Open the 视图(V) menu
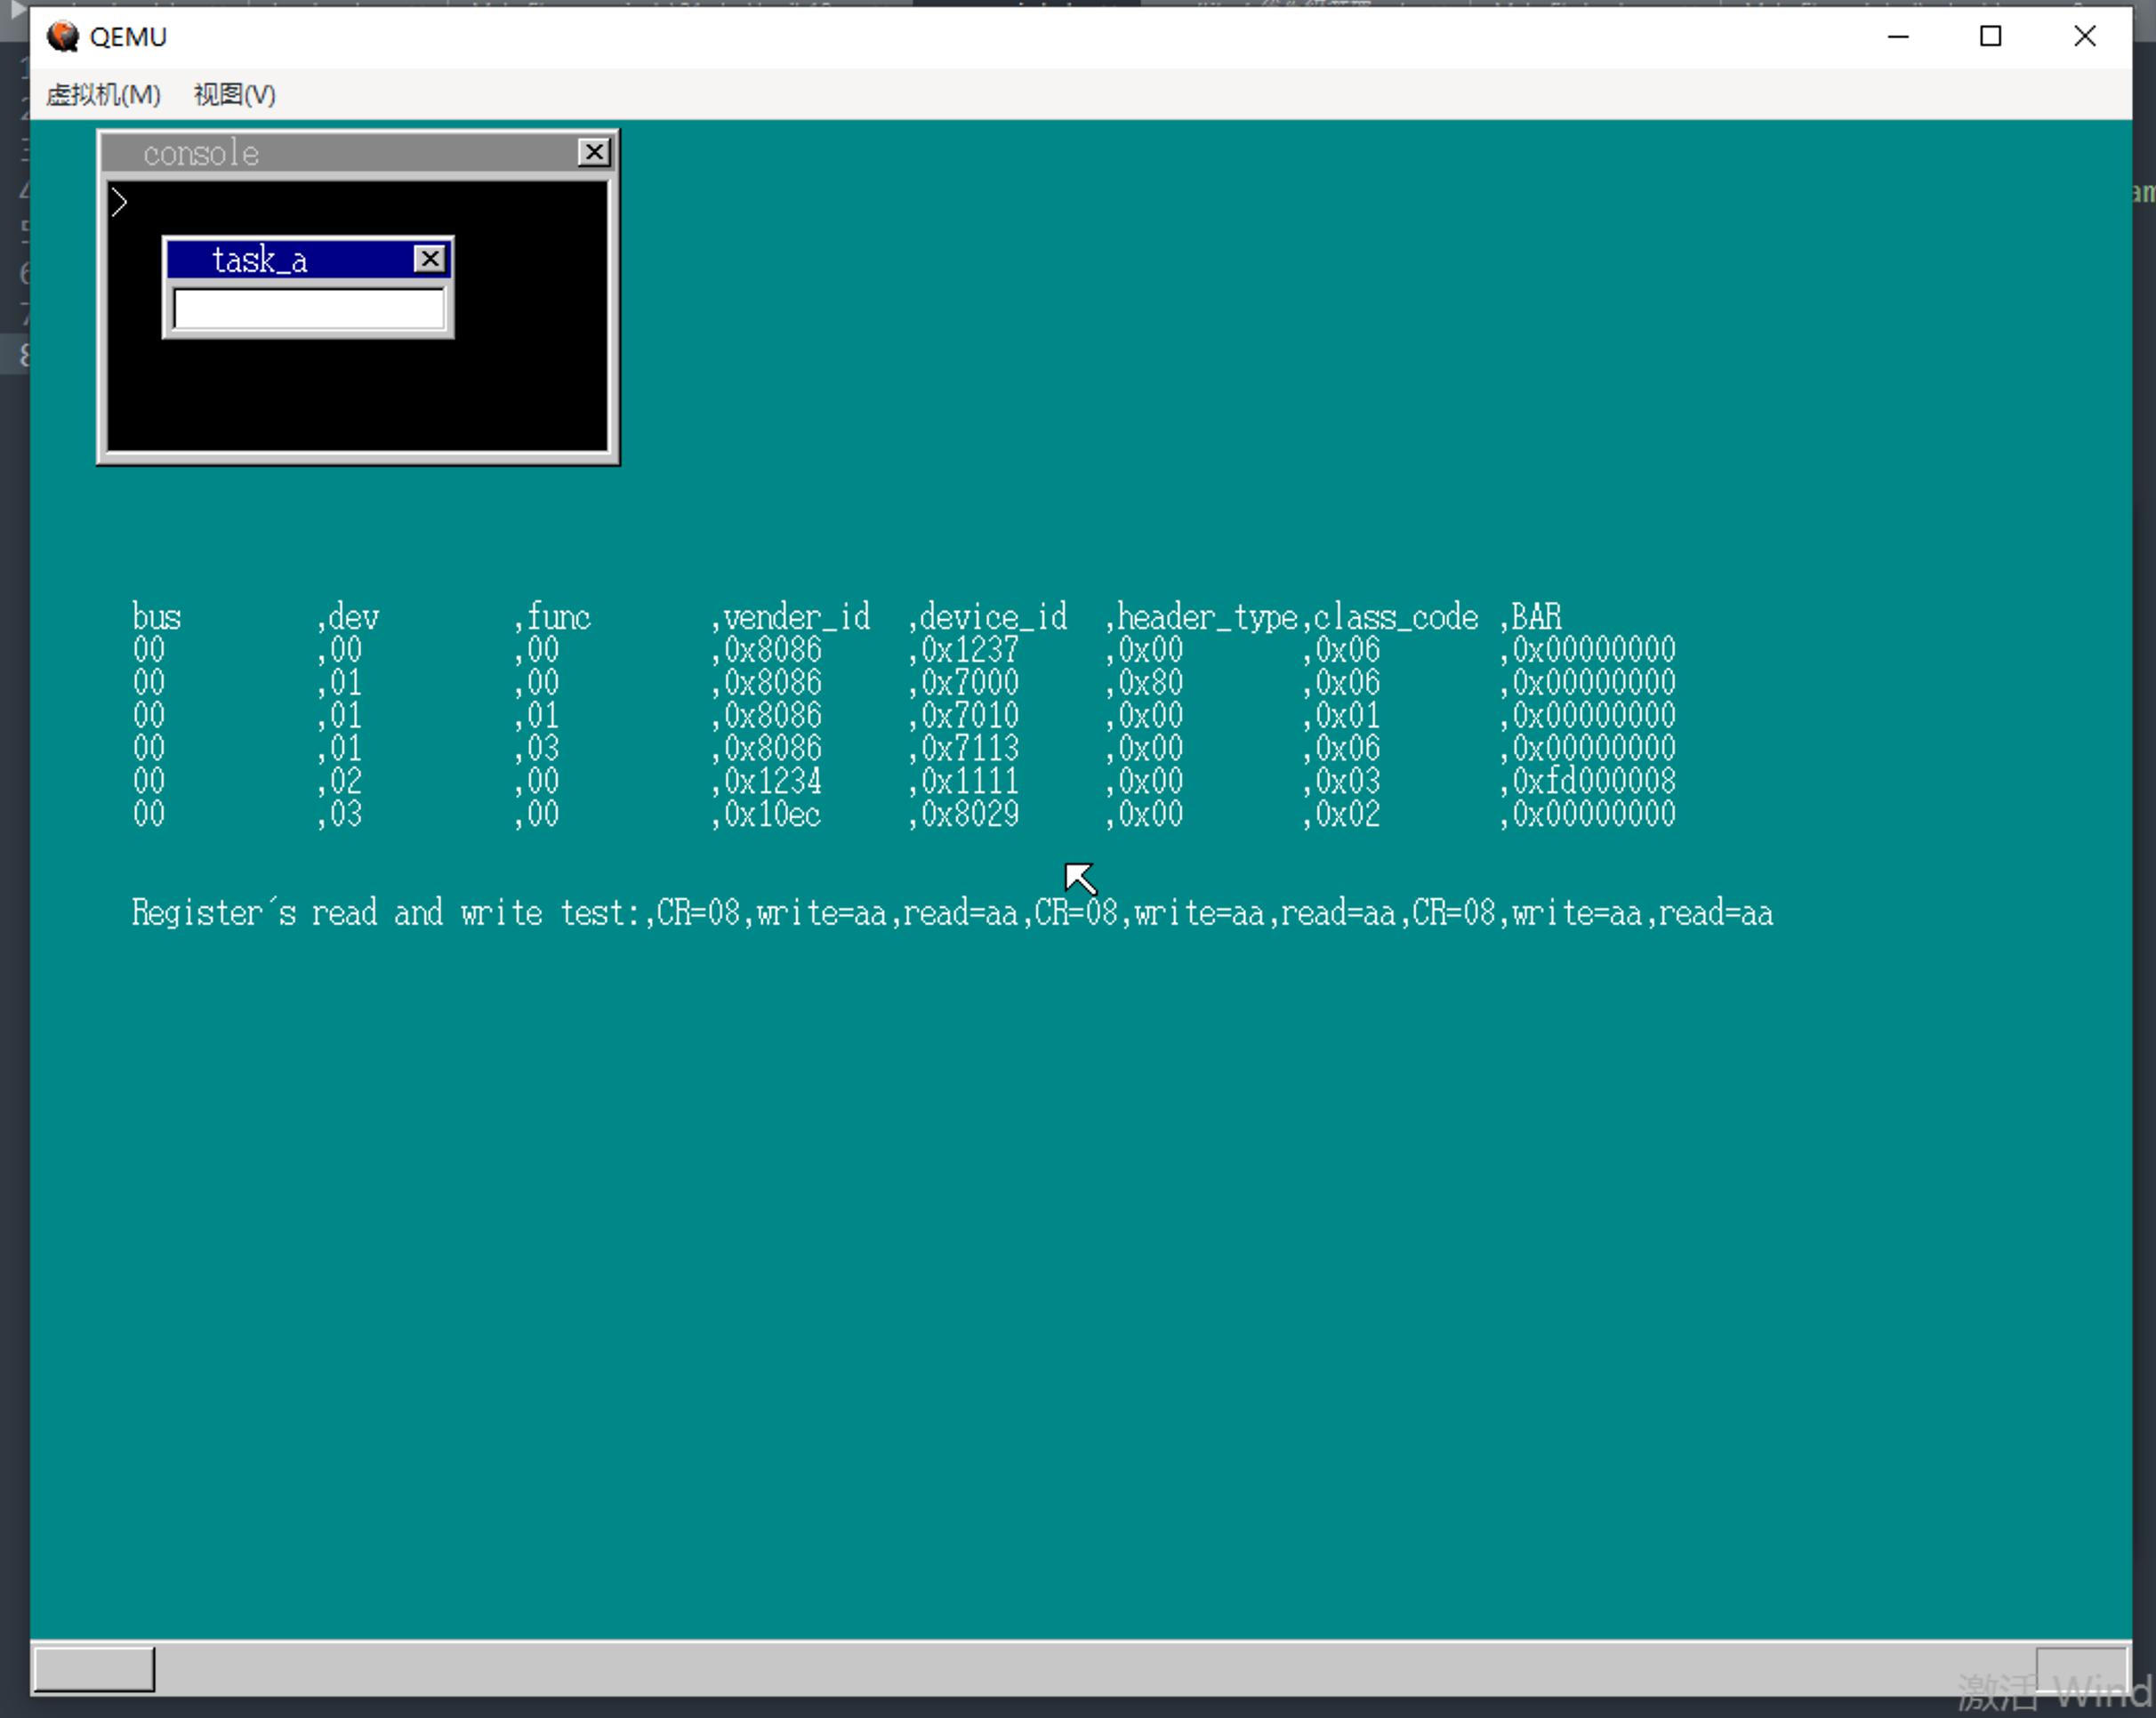 [x=234, y=95]
